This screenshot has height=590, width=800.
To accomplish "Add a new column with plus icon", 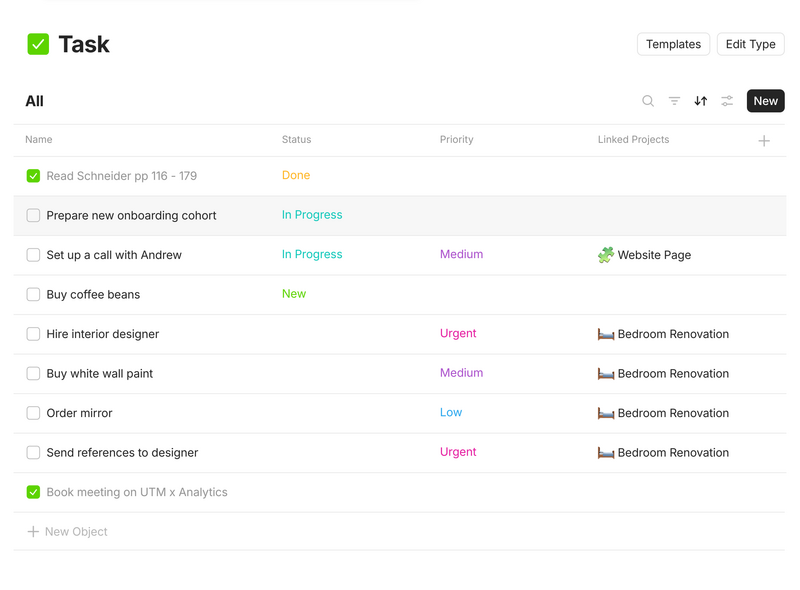I will point(764,141).
